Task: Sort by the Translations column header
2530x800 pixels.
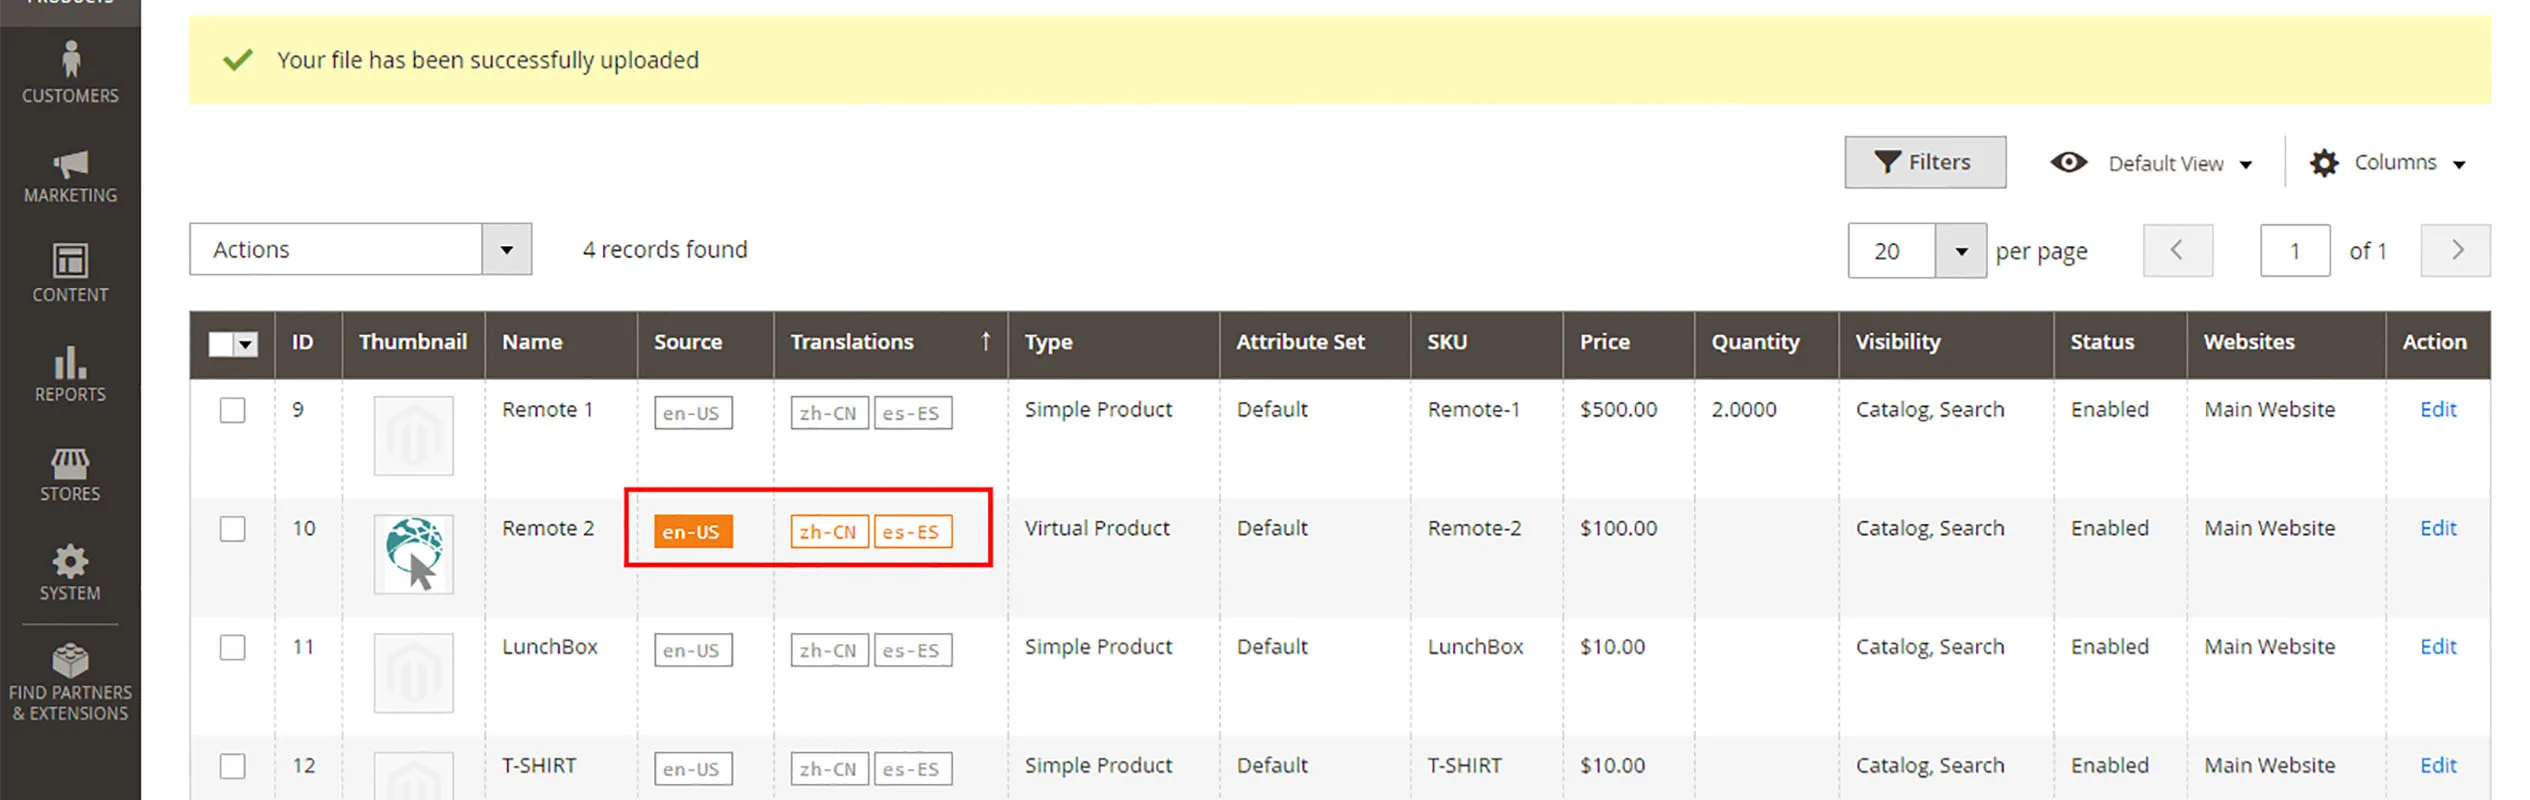Action: [x=852, y=342]
